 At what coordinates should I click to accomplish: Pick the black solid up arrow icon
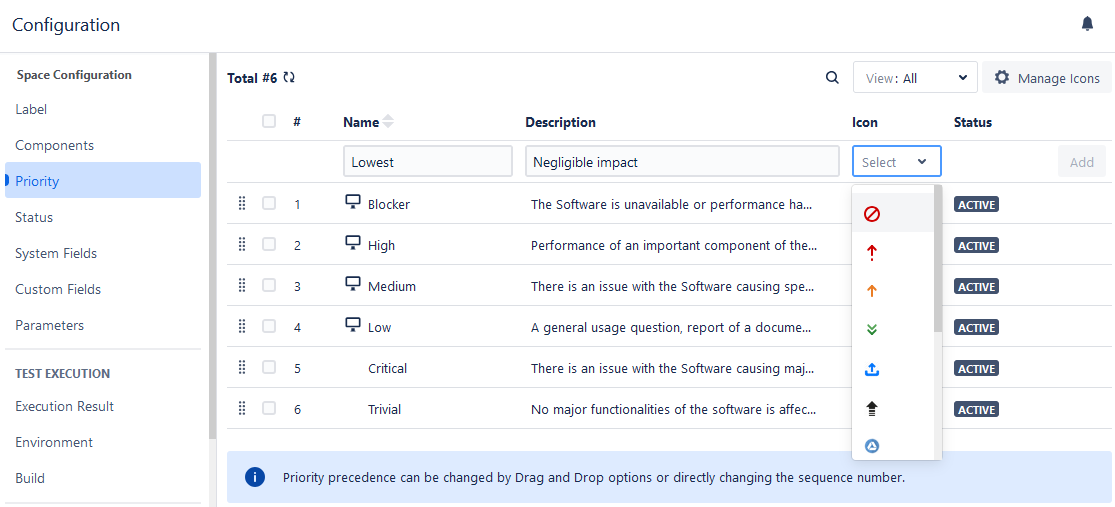pos(871,408)
